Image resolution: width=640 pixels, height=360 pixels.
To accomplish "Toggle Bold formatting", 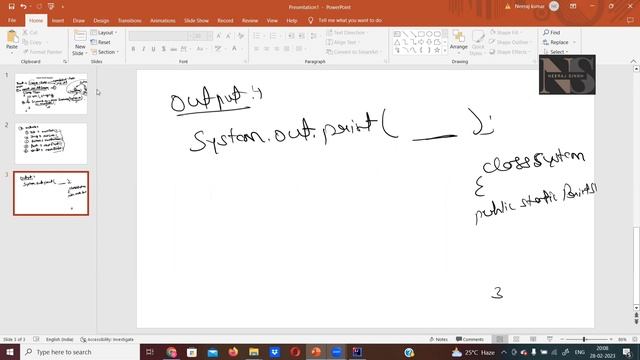I will pyautogui.click(x=133, y=49).
